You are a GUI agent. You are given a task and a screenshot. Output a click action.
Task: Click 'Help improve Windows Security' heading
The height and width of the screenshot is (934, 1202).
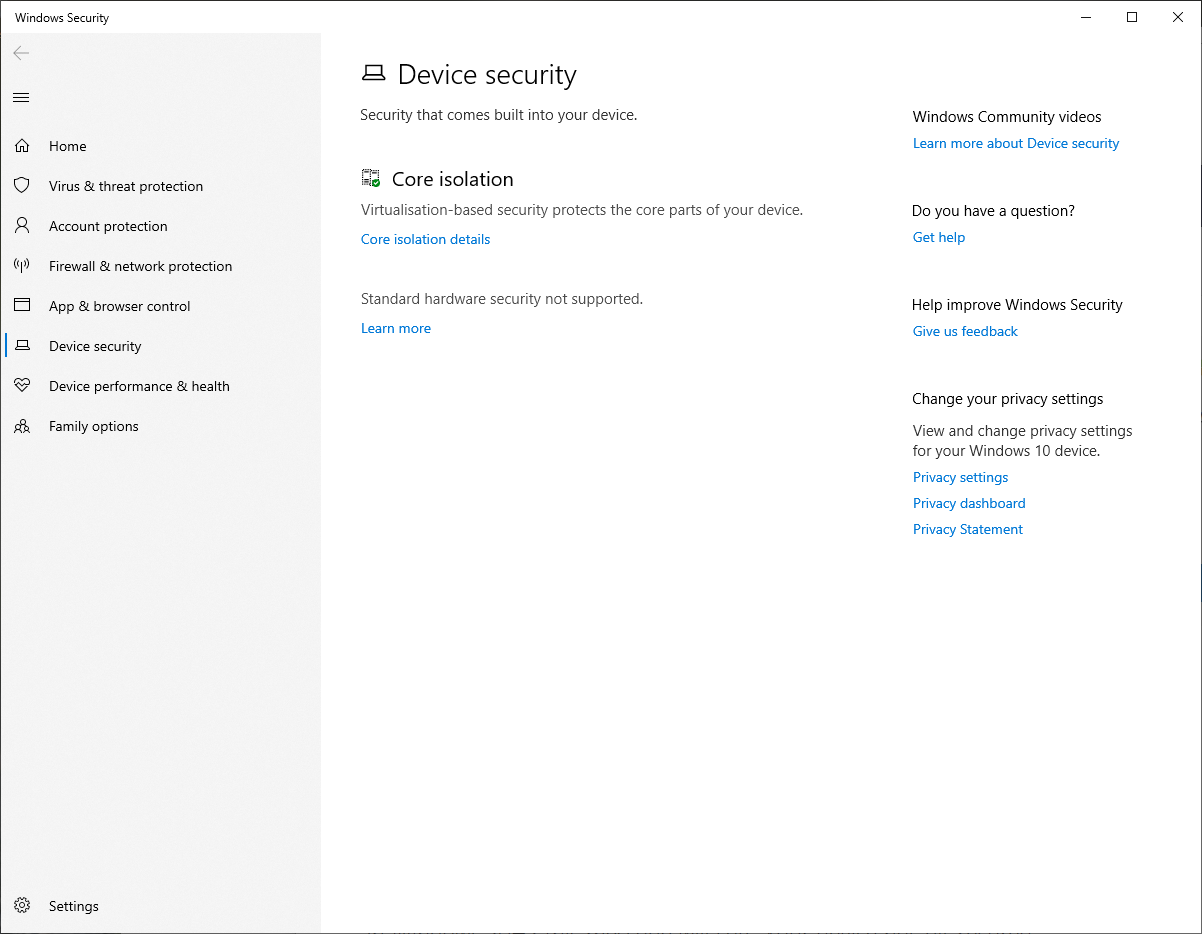(1017, 305)
